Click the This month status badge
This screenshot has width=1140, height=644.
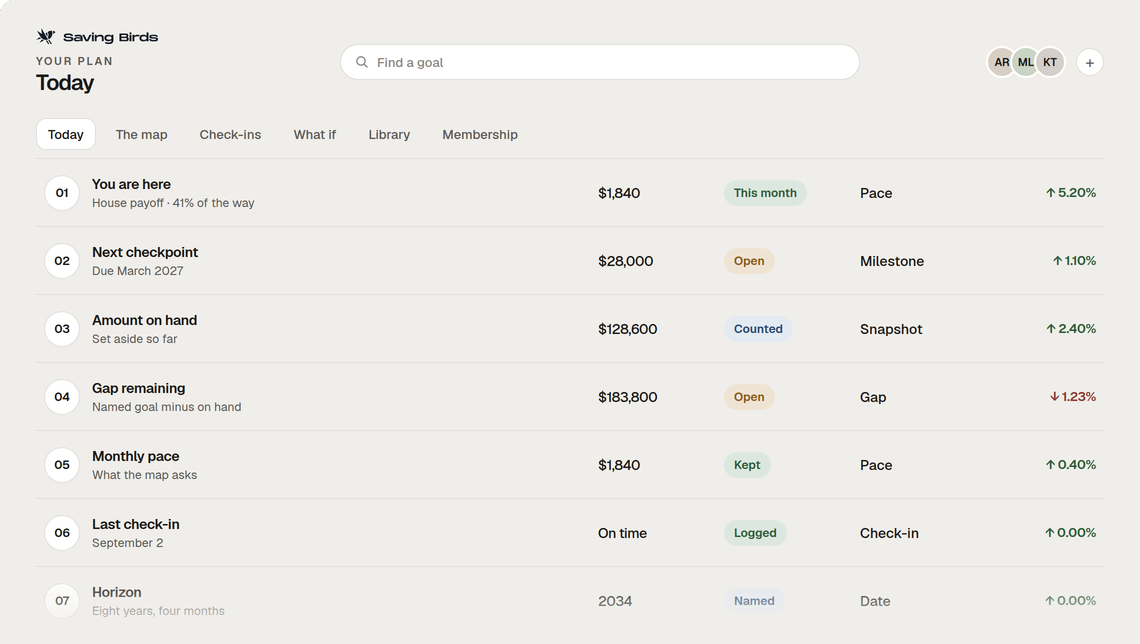pos(765,193)
